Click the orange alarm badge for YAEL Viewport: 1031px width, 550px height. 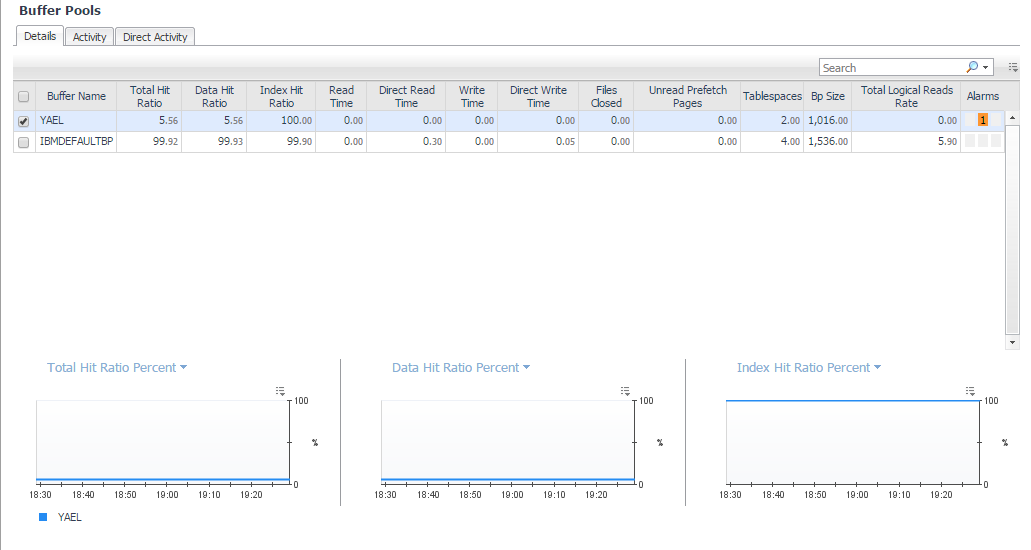click(x=982, y=120)
